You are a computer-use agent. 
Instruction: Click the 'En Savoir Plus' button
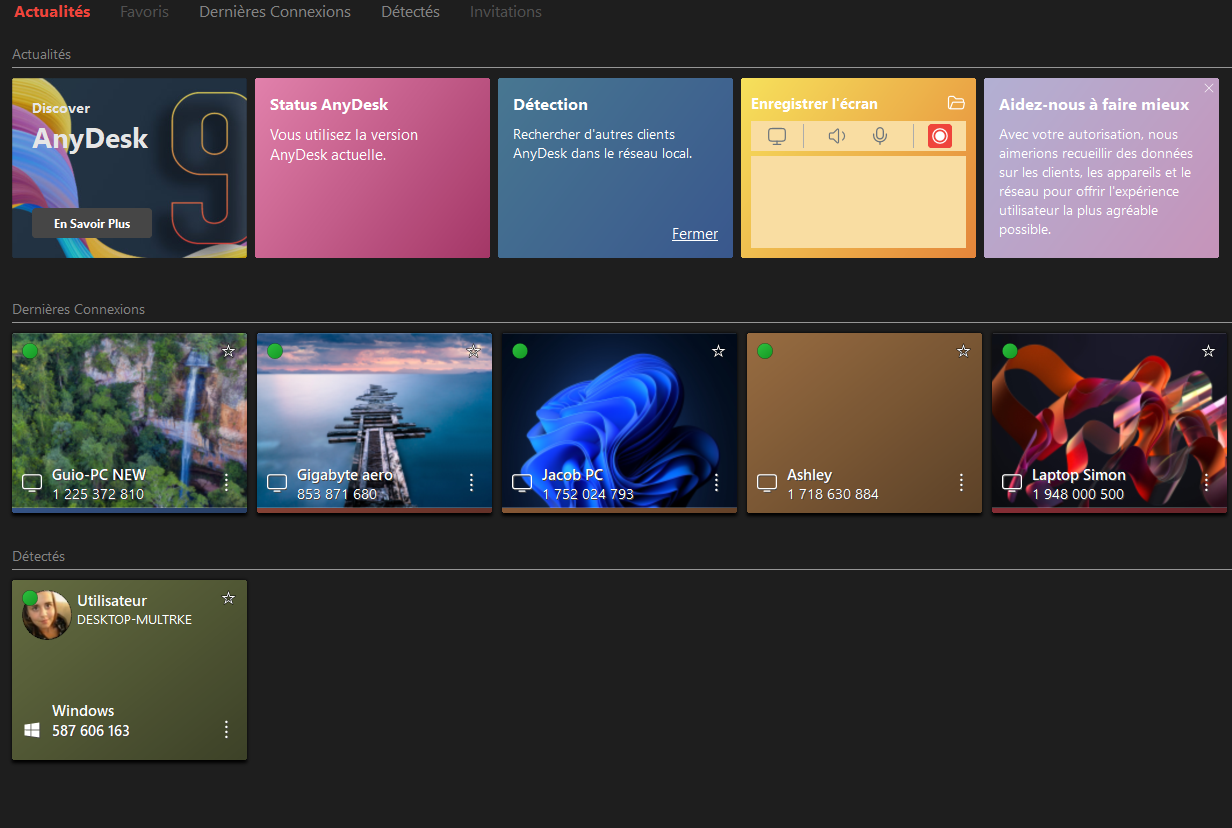click(x=92, y=224)
